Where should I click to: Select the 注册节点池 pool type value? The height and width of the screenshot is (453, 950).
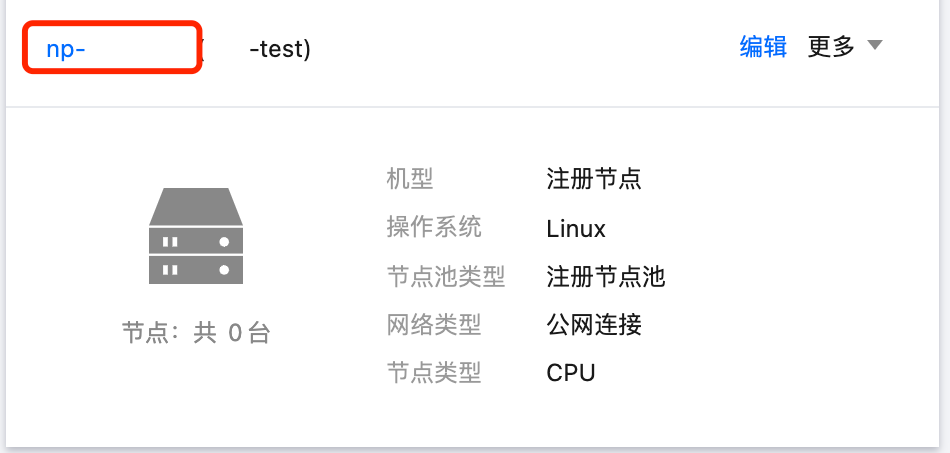coord(606,276)
